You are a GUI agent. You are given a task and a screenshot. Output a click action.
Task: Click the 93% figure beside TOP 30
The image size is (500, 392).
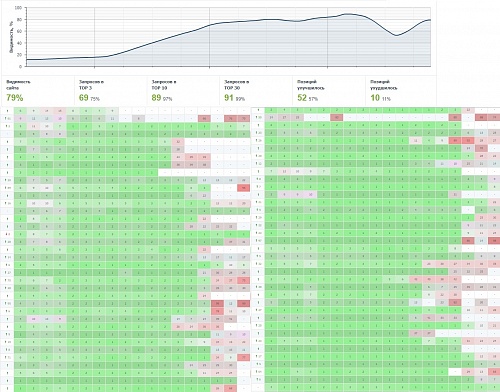[240, 99]
